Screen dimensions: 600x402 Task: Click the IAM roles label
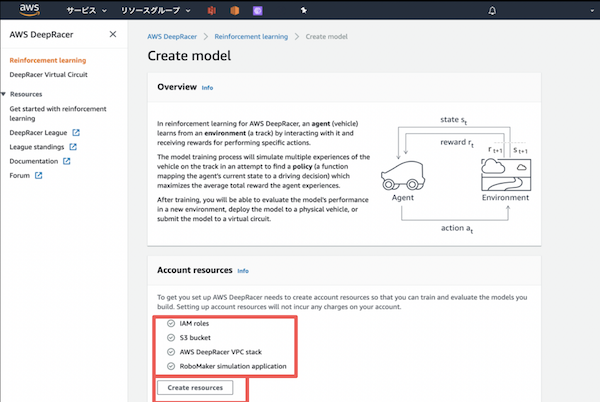pyautogui.click(x=194, y=324)
